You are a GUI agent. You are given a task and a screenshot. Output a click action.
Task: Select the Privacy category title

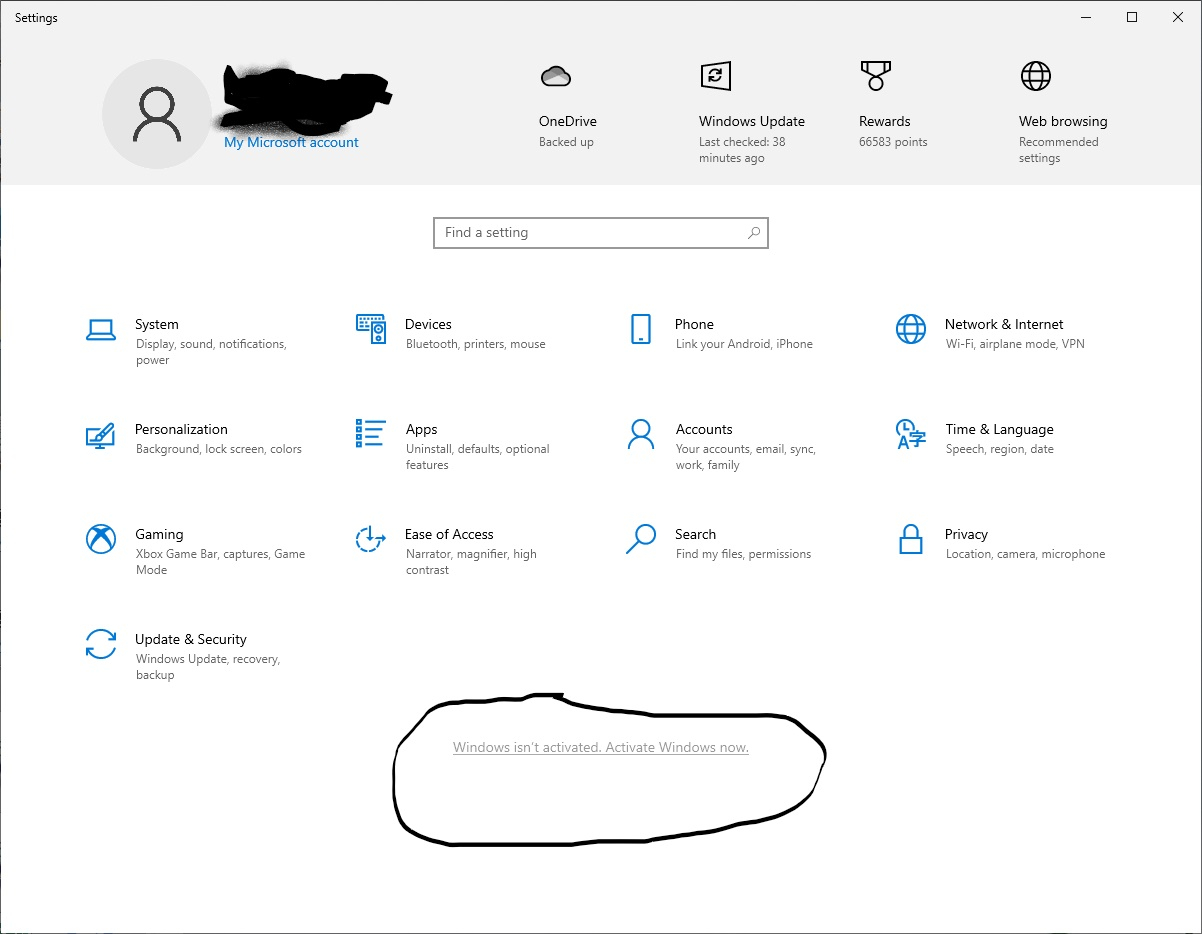pyautogui.click(x=966, y=534)
